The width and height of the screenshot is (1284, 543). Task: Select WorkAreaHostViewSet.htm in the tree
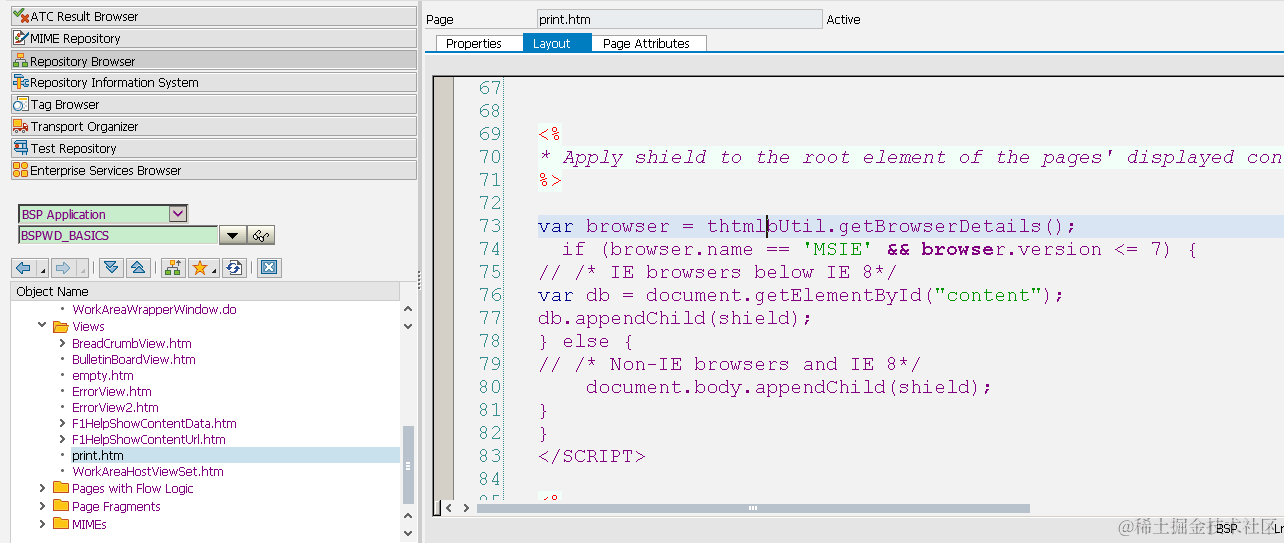click(x=148, y=471)
